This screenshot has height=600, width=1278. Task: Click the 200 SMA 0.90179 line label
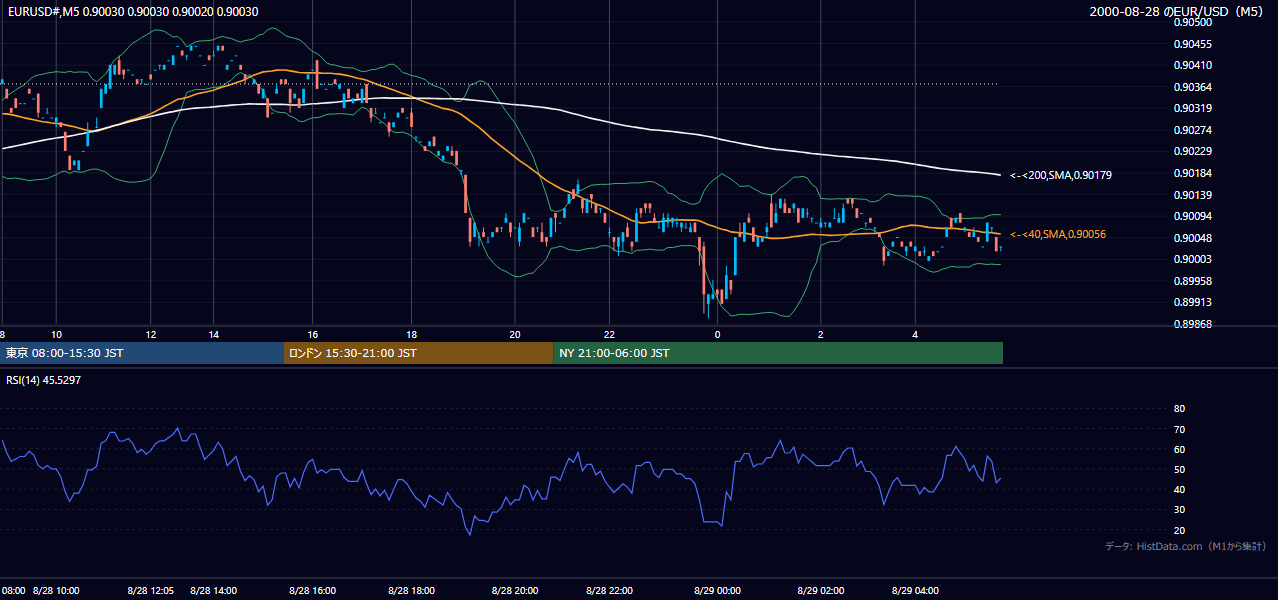(1061, 175)
